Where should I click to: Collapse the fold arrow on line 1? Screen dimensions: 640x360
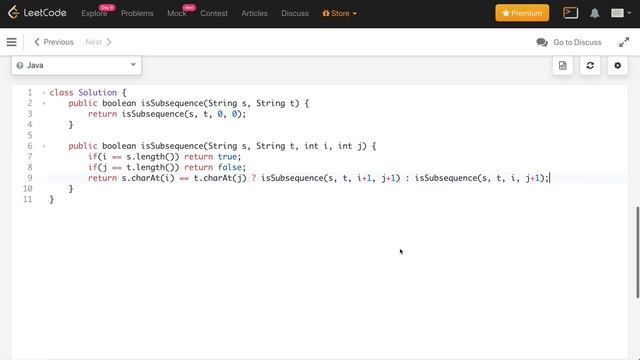(44, 93)
